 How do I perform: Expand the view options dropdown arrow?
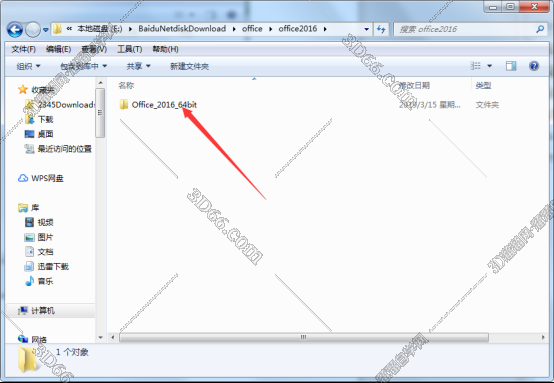(489, 66)
